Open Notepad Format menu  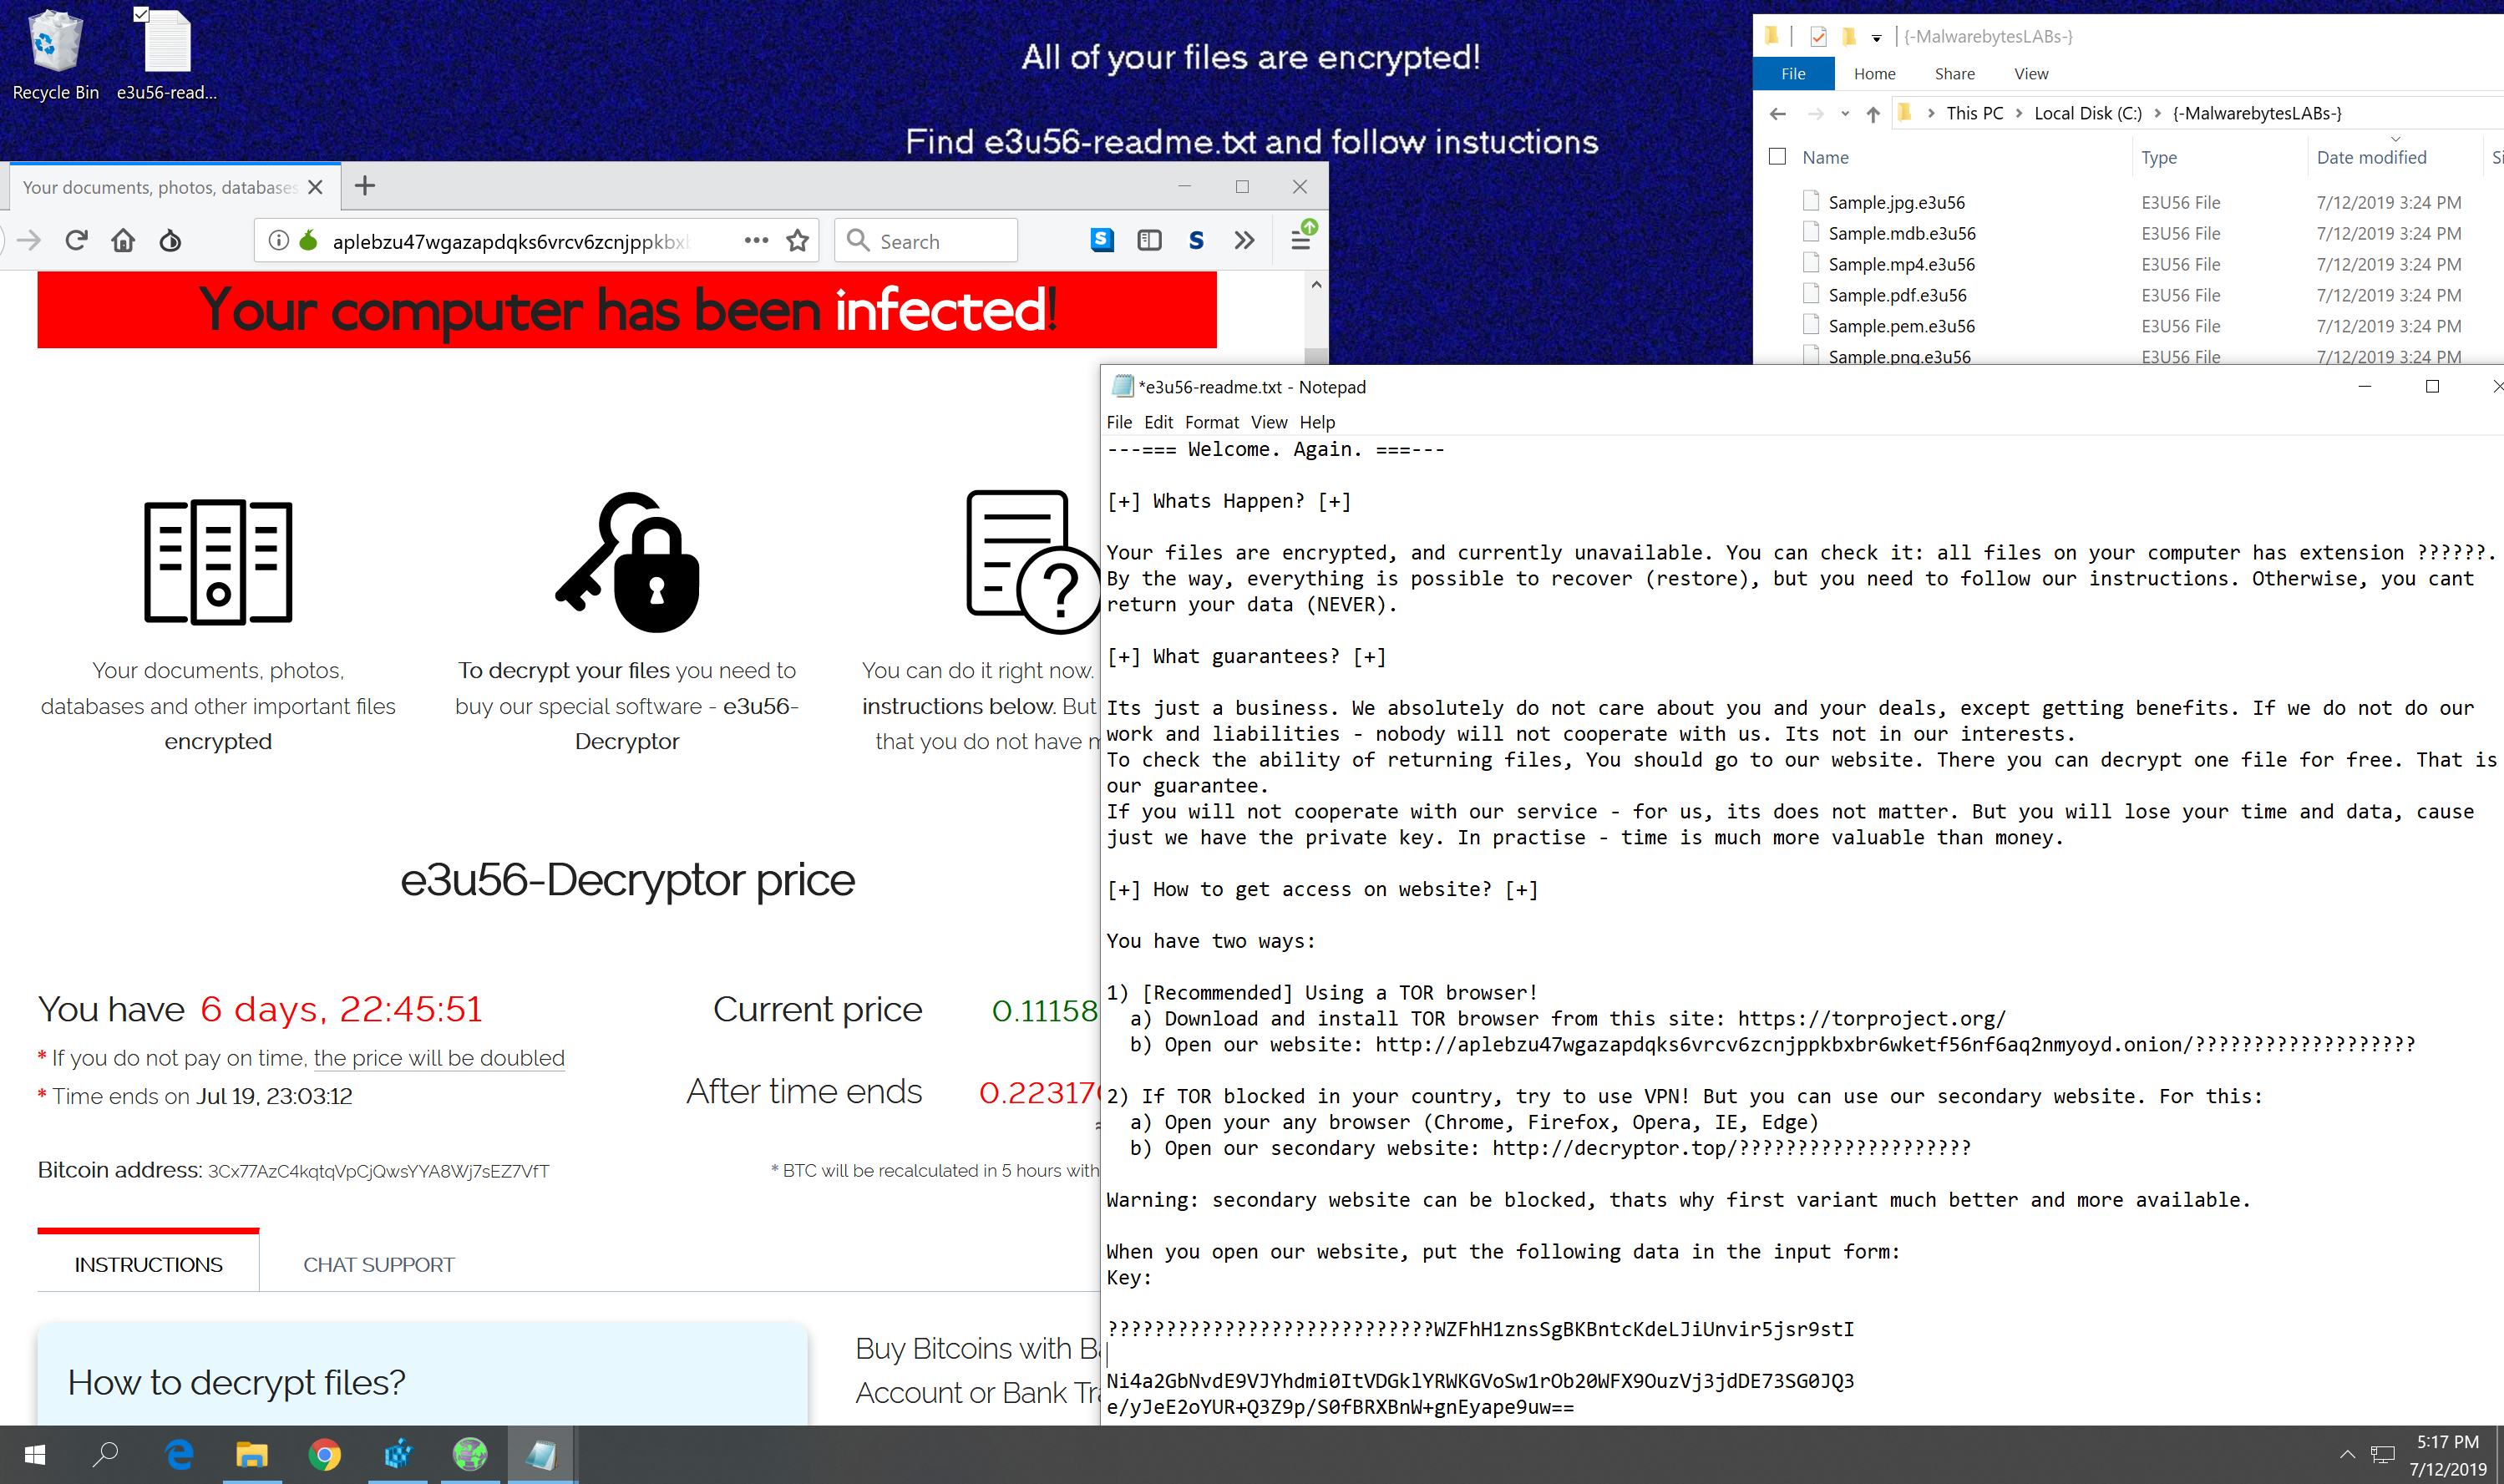pyautogui.click(x=1211, y=422)
